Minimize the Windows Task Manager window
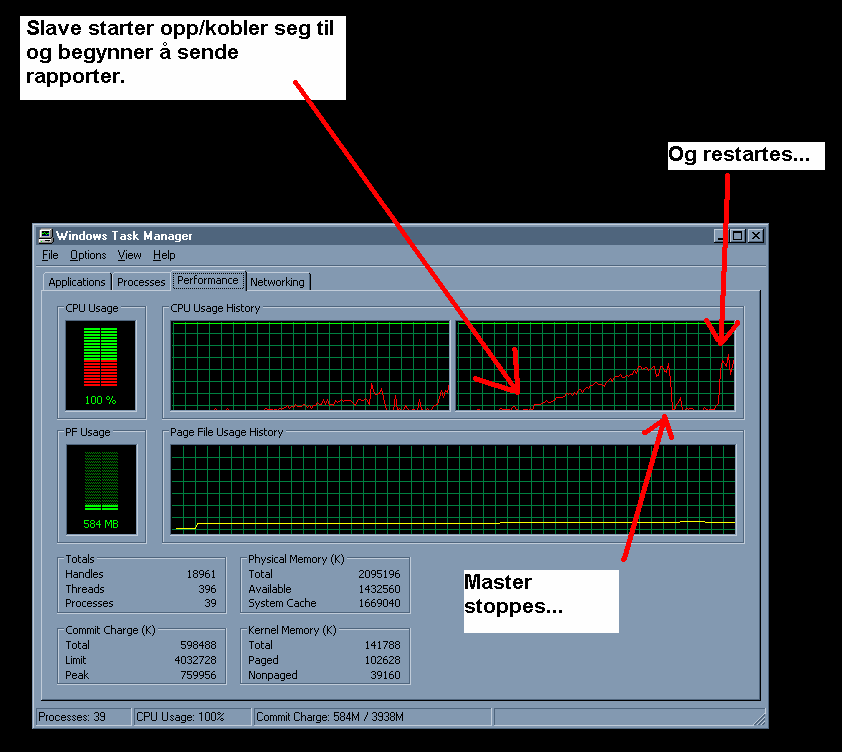This screenshot has height=752, width=842. pyautogui.click(x=720, y=236)
